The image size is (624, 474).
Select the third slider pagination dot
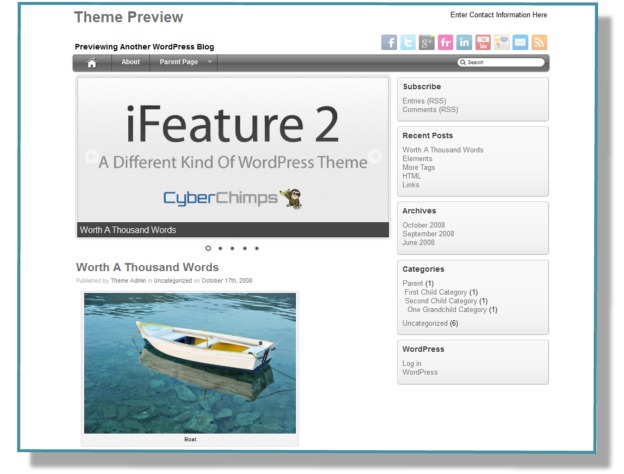(x=232, y=248)
